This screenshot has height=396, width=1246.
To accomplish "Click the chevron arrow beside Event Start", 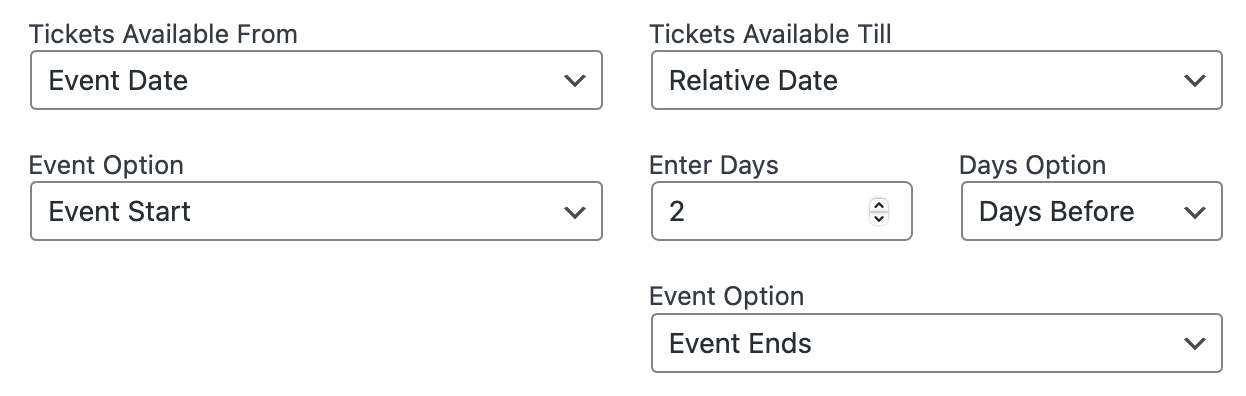I will [x=574, y=212].
